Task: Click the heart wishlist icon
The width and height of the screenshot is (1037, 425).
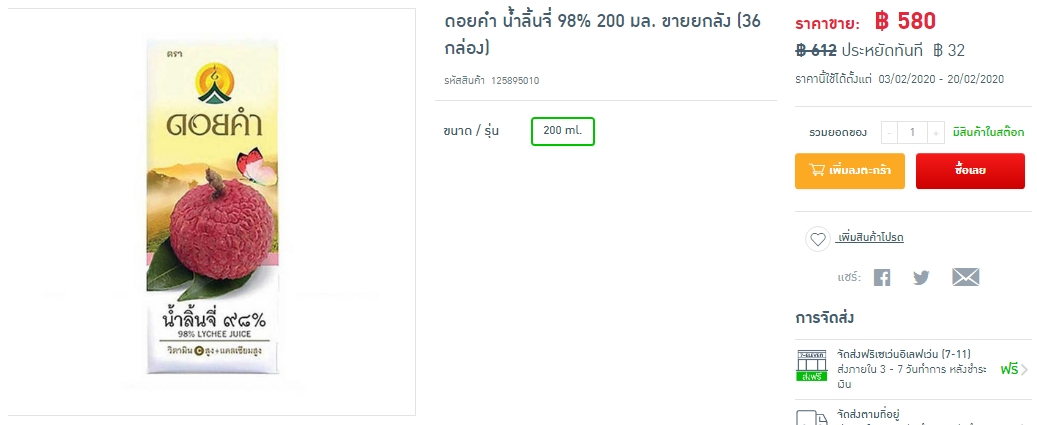Action: click(818, 239)
